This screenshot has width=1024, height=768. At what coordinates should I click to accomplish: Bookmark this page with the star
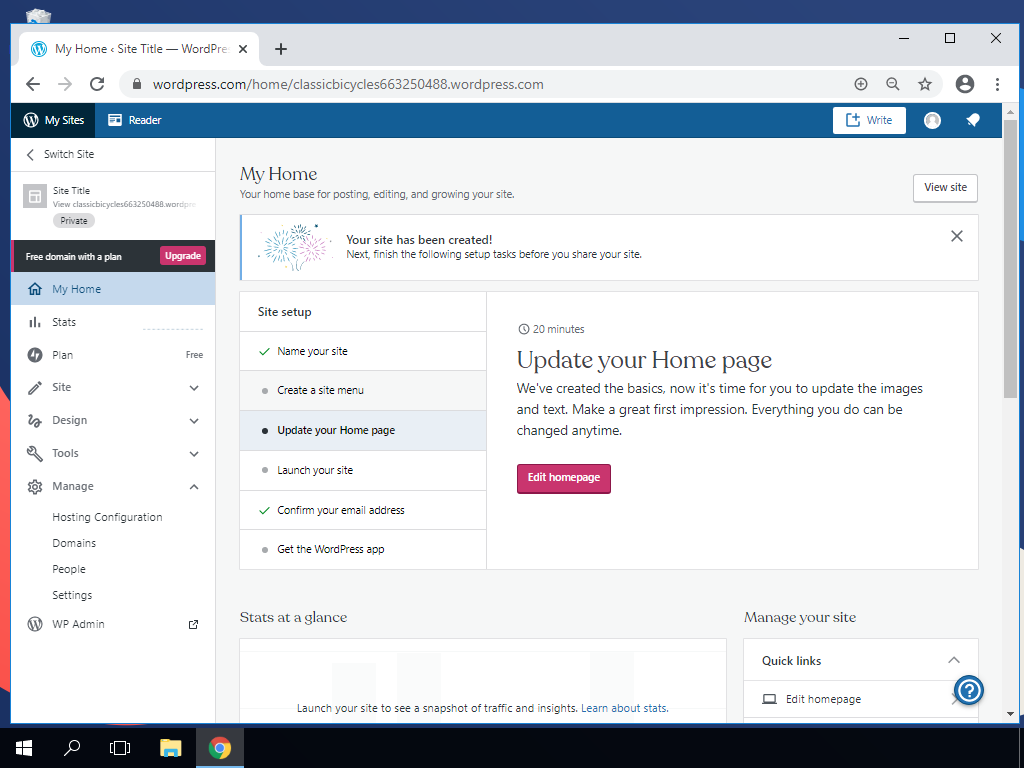pyautogui.click(x=925, y=84)
